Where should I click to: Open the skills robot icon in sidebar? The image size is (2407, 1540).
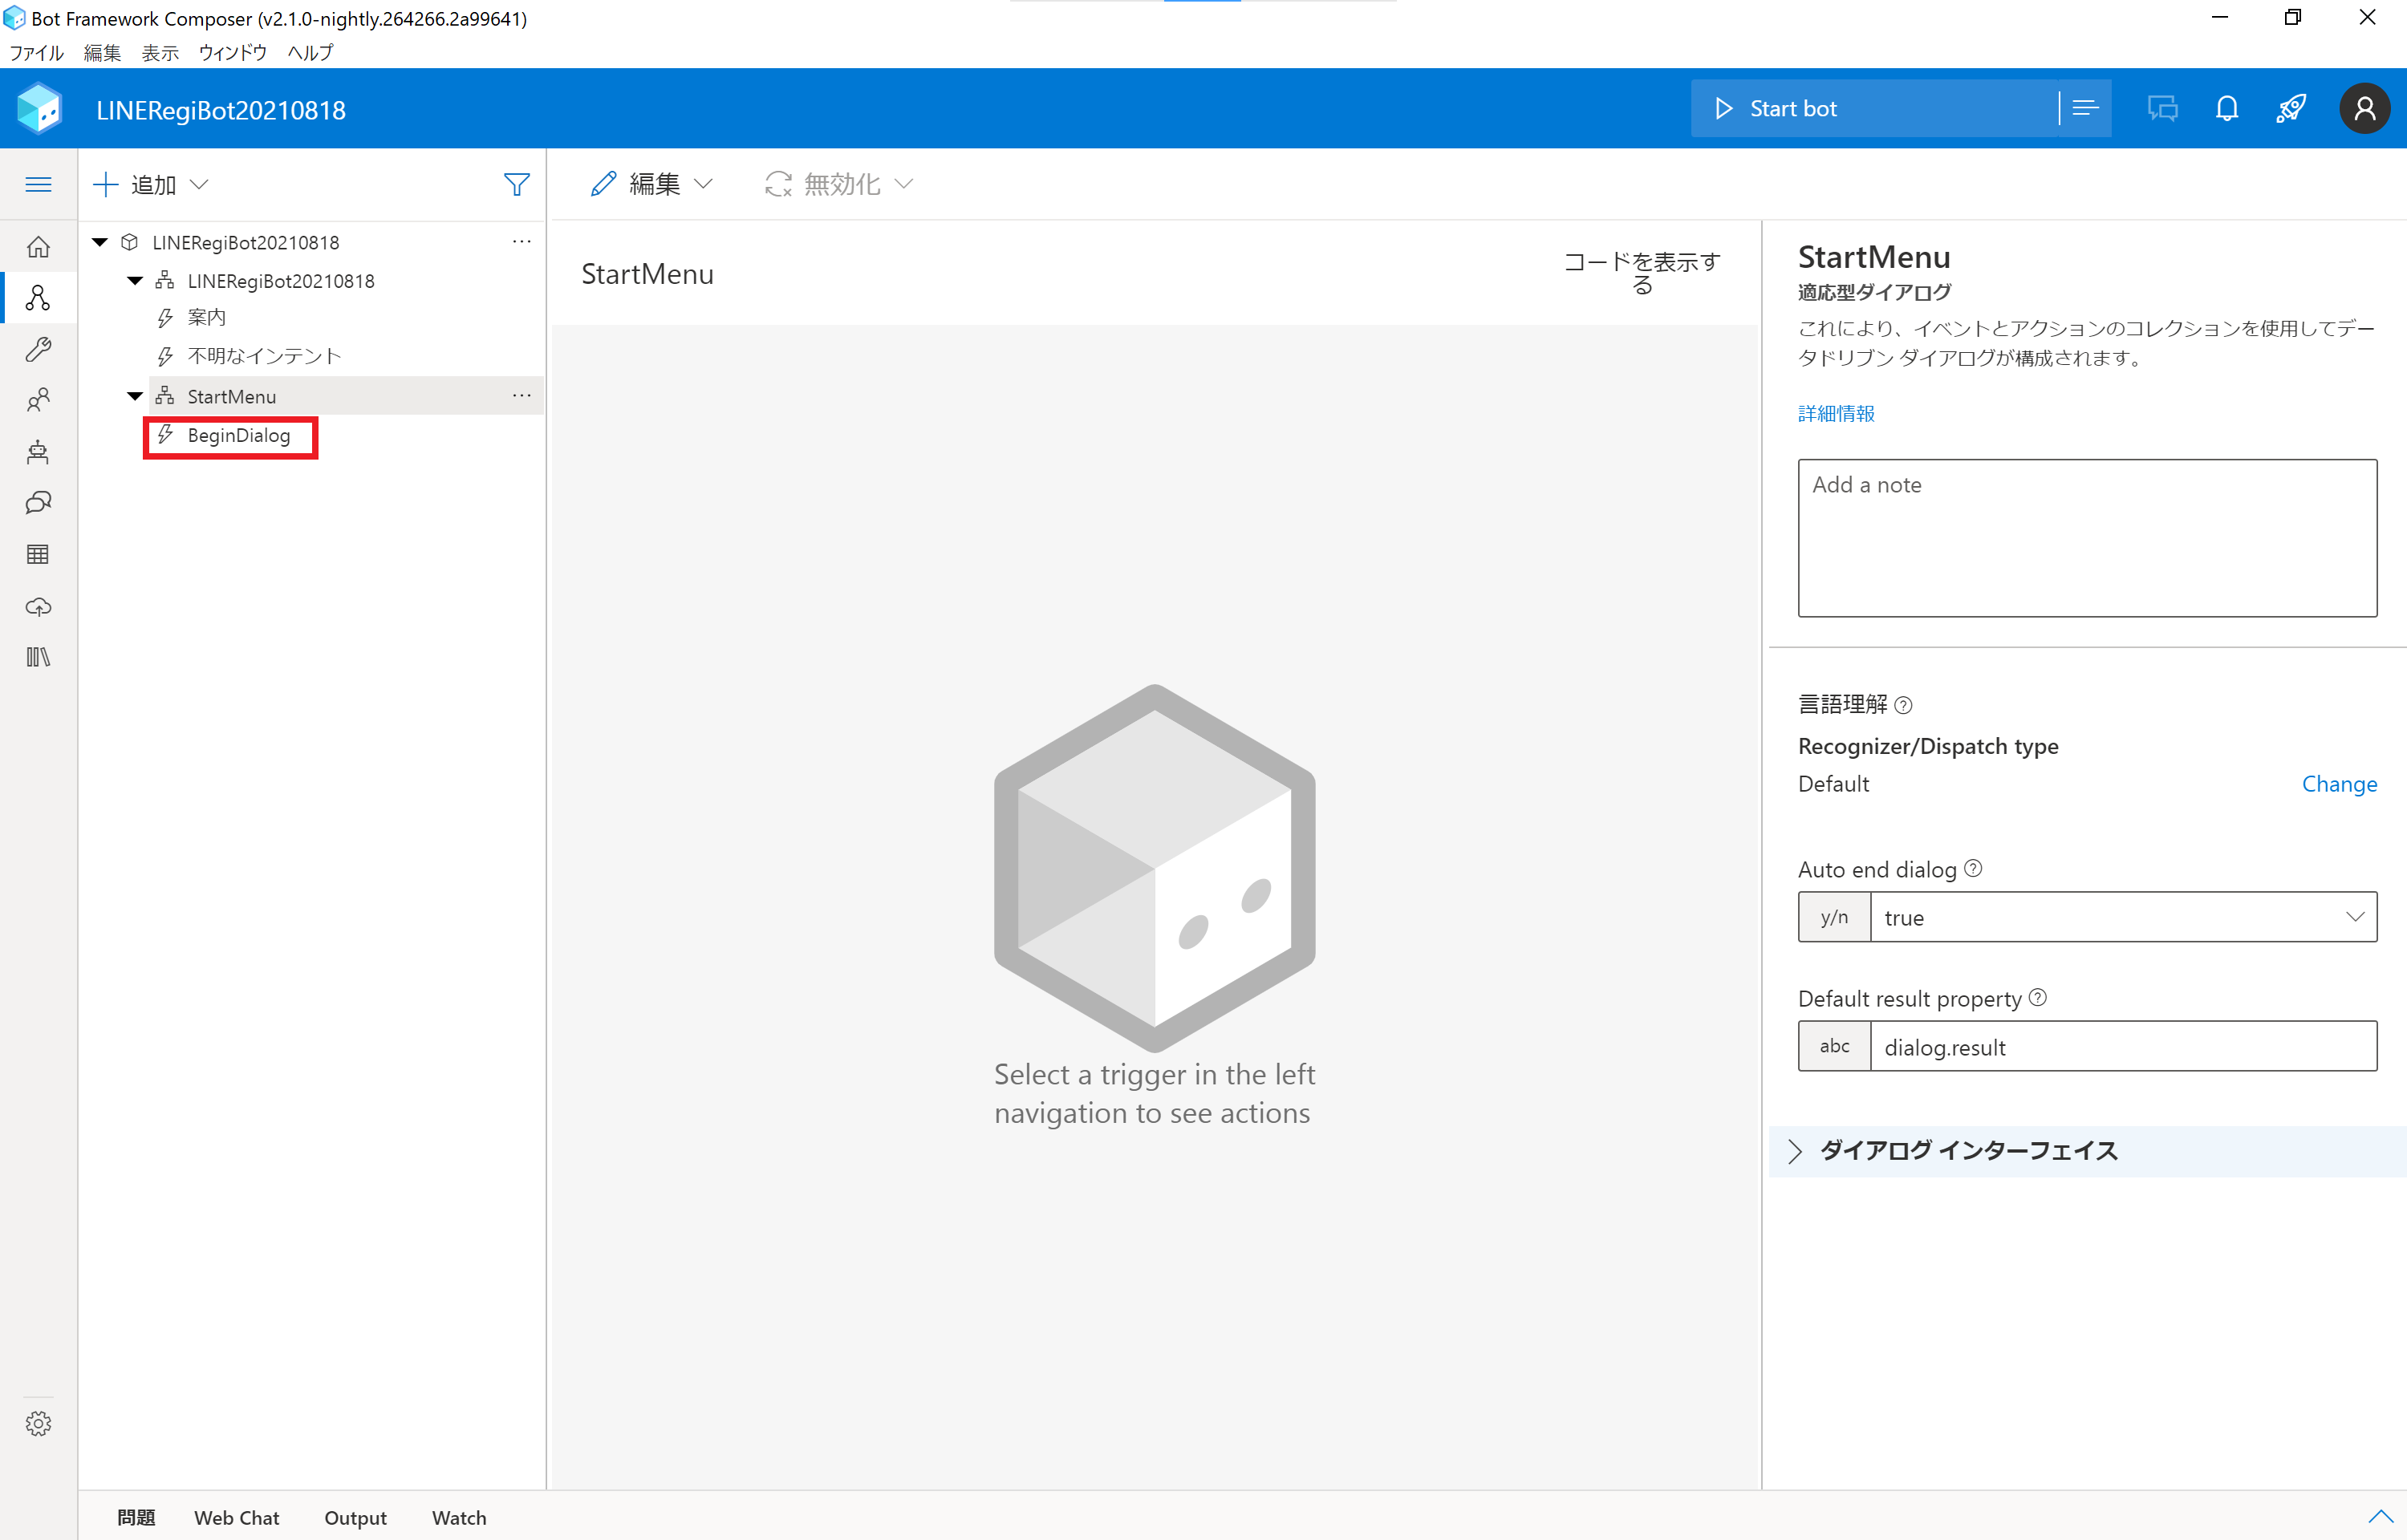[x=38, y=452]
